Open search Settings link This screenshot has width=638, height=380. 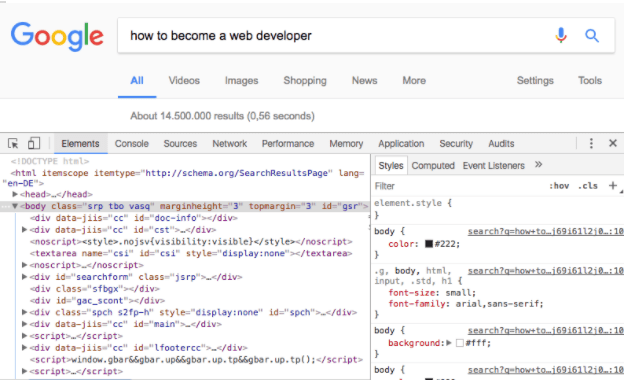coord(535,81)
